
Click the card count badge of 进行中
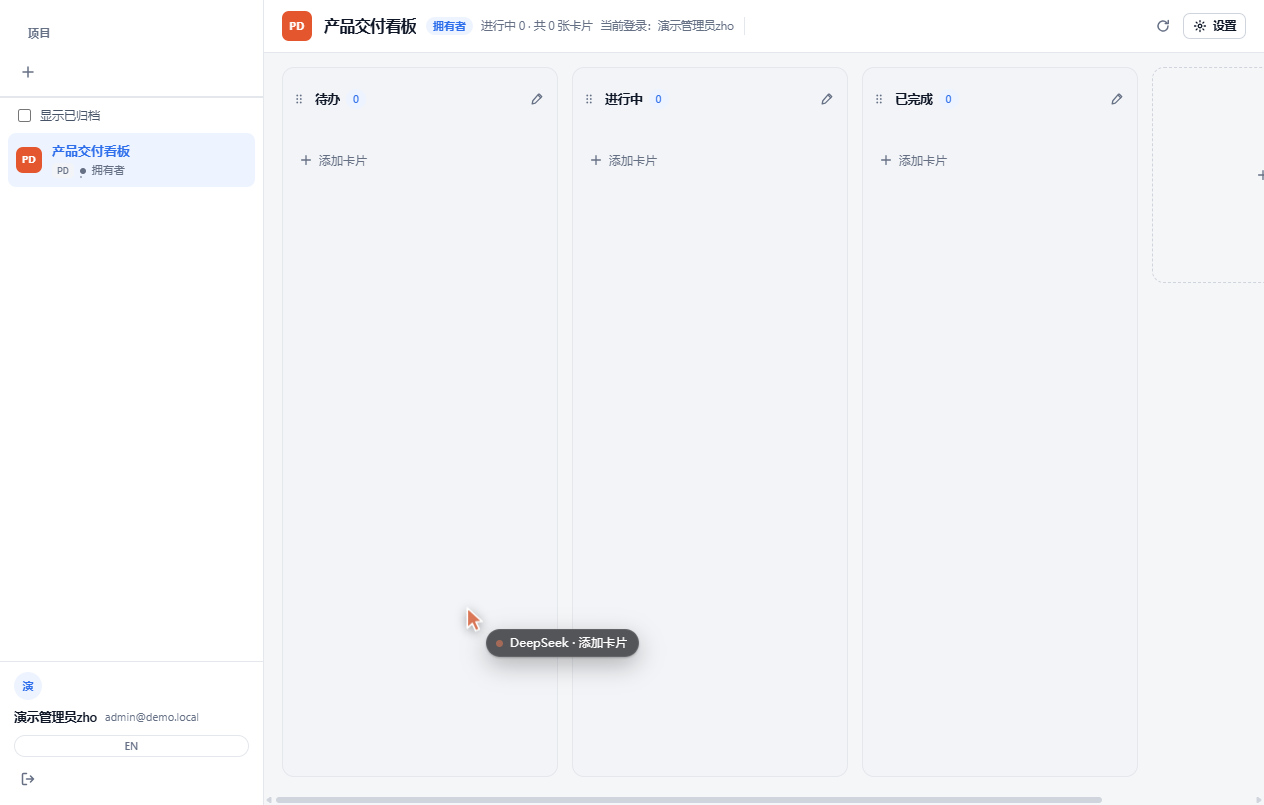(x=658, y=99)
